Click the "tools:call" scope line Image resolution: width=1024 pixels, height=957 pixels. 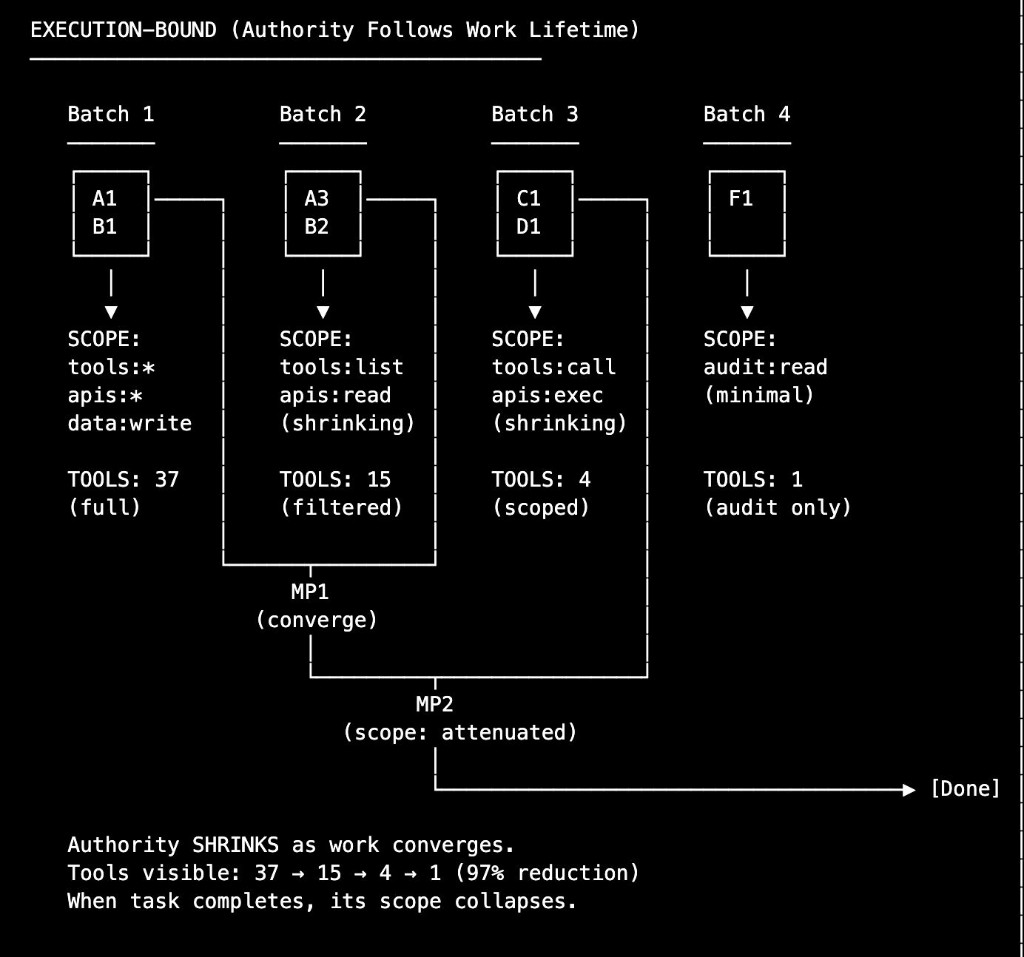click(x=554, y=367)
